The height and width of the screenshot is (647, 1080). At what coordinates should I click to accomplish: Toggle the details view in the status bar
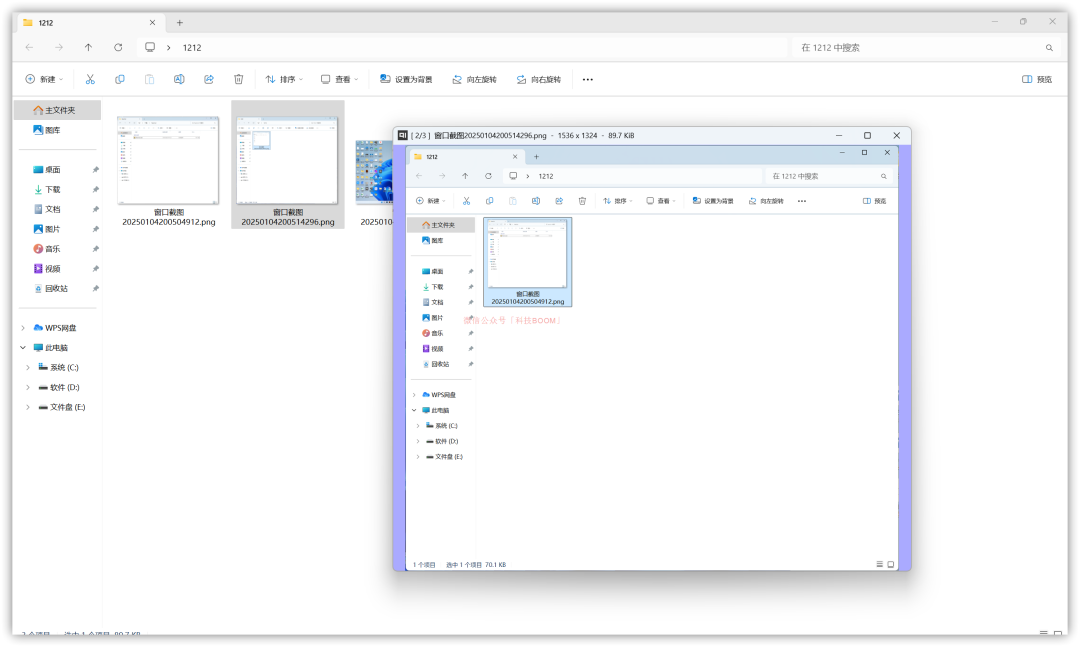click(x=1044, y=633)
